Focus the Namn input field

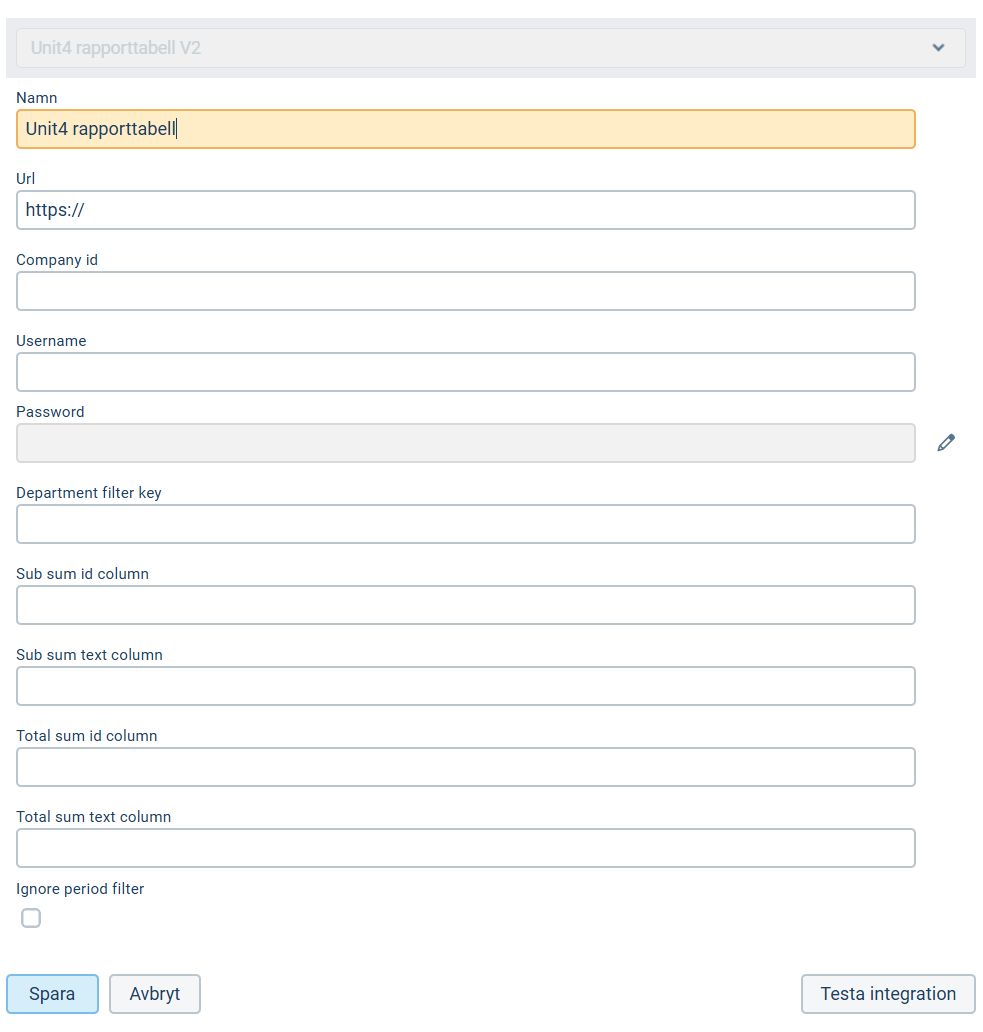point(465,129)
